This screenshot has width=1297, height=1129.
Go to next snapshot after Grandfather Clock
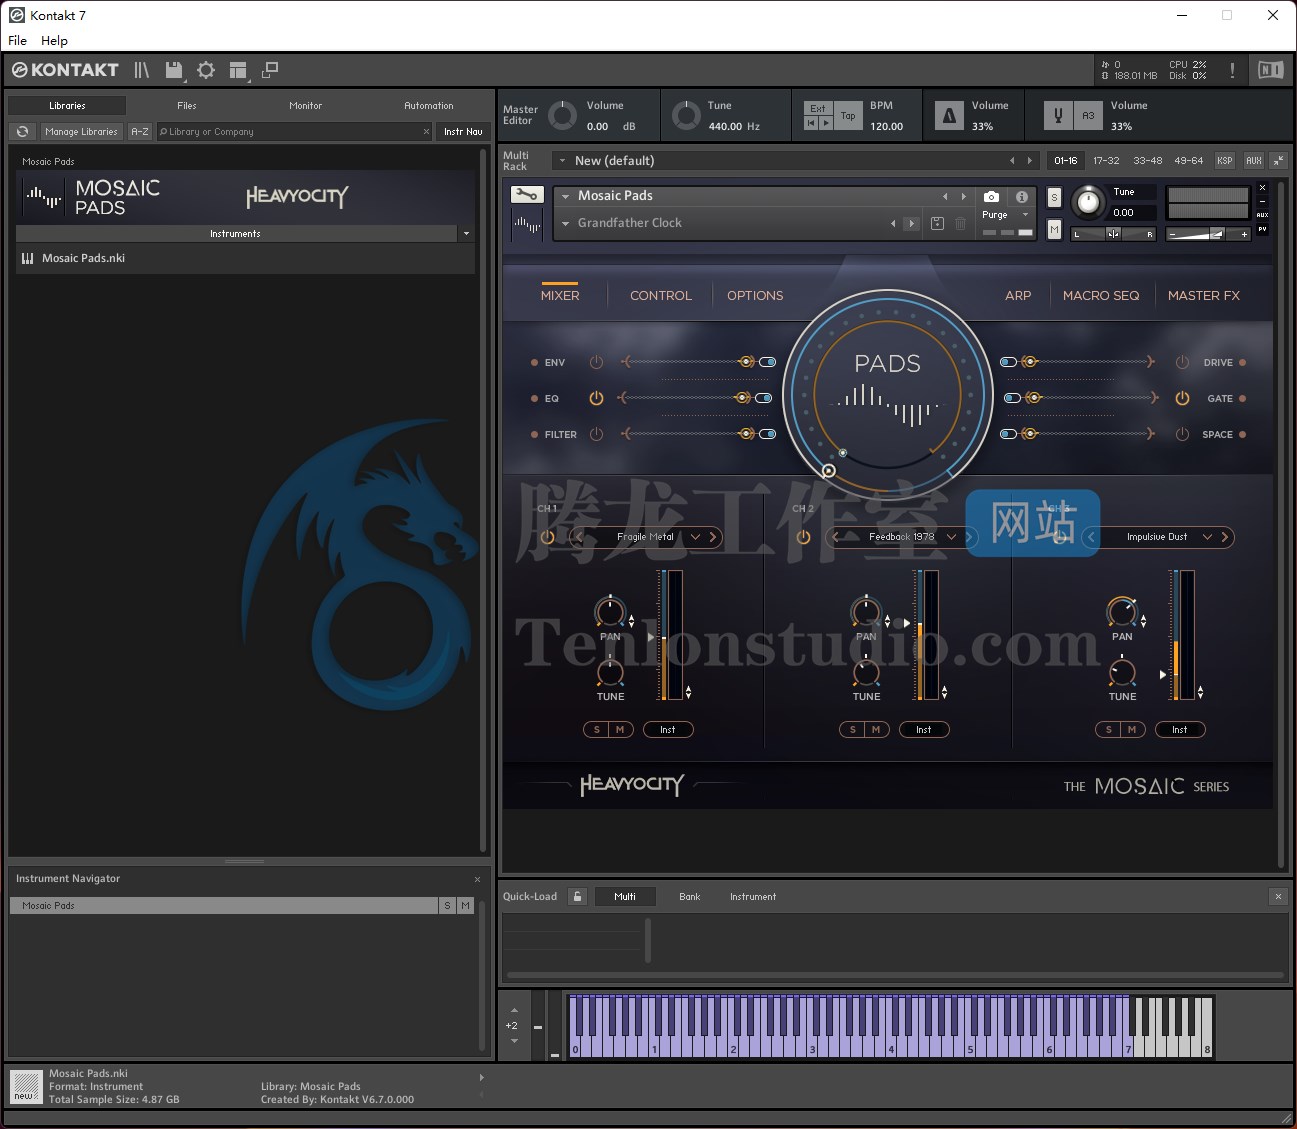pos(911,224)
